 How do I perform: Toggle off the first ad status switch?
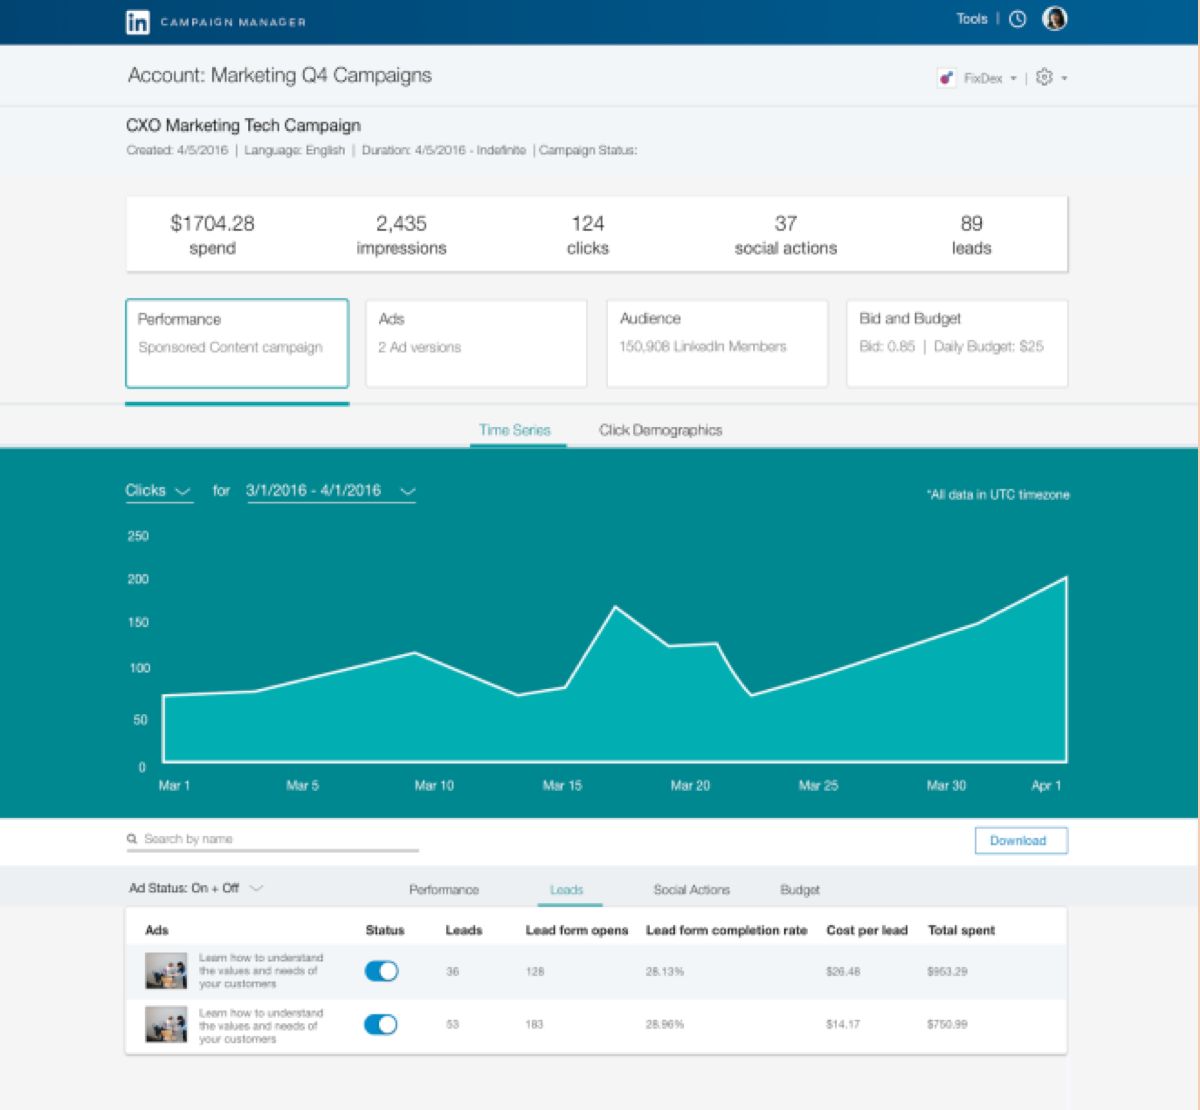click(x=381, y=971)
